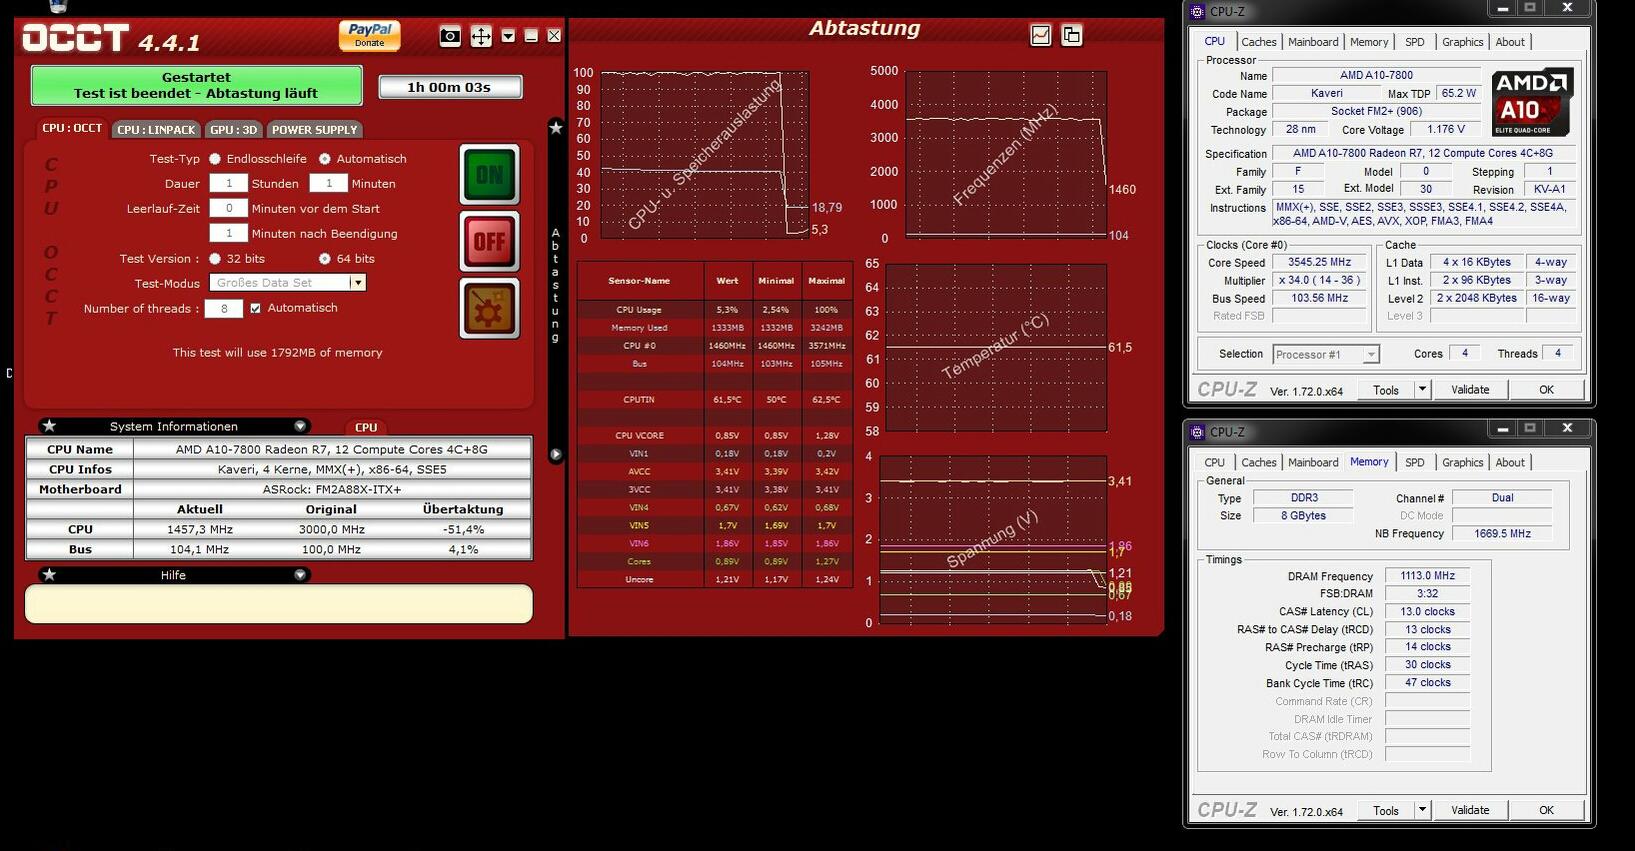Open the OCCT title bar dropdown arrow
The image size is (1635, 851).
click(508, 36)
